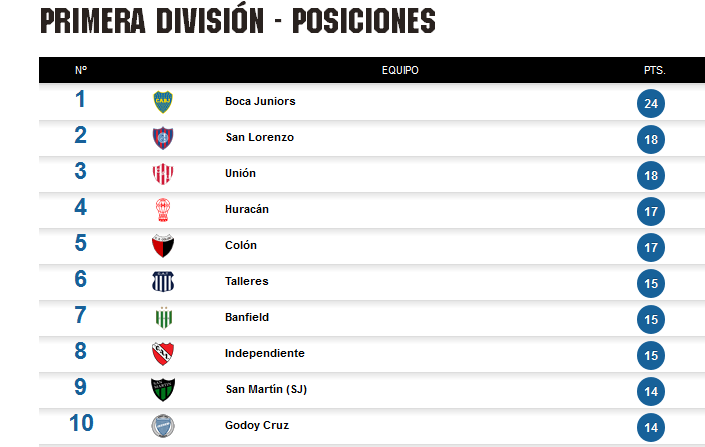Click the Godoy Cruz round crest
705x447 pixels.
coord(163,426)
